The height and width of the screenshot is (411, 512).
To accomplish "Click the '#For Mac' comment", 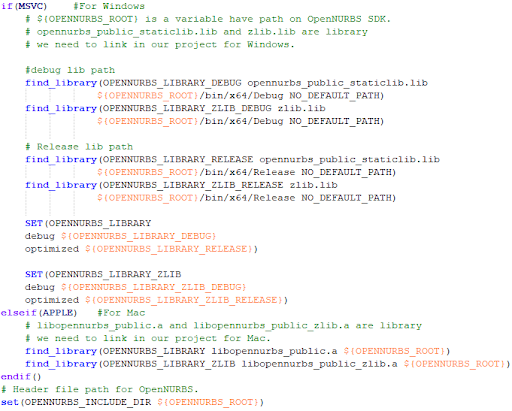I will tap(121, 313).
